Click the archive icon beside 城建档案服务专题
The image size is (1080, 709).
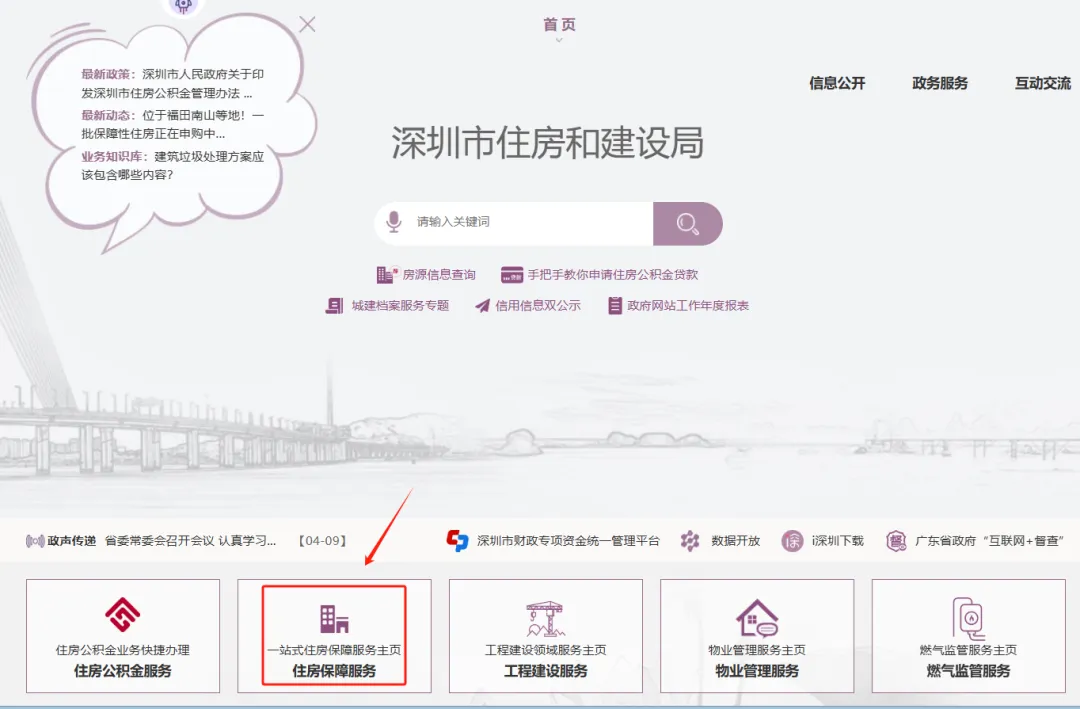coord(334,306)
